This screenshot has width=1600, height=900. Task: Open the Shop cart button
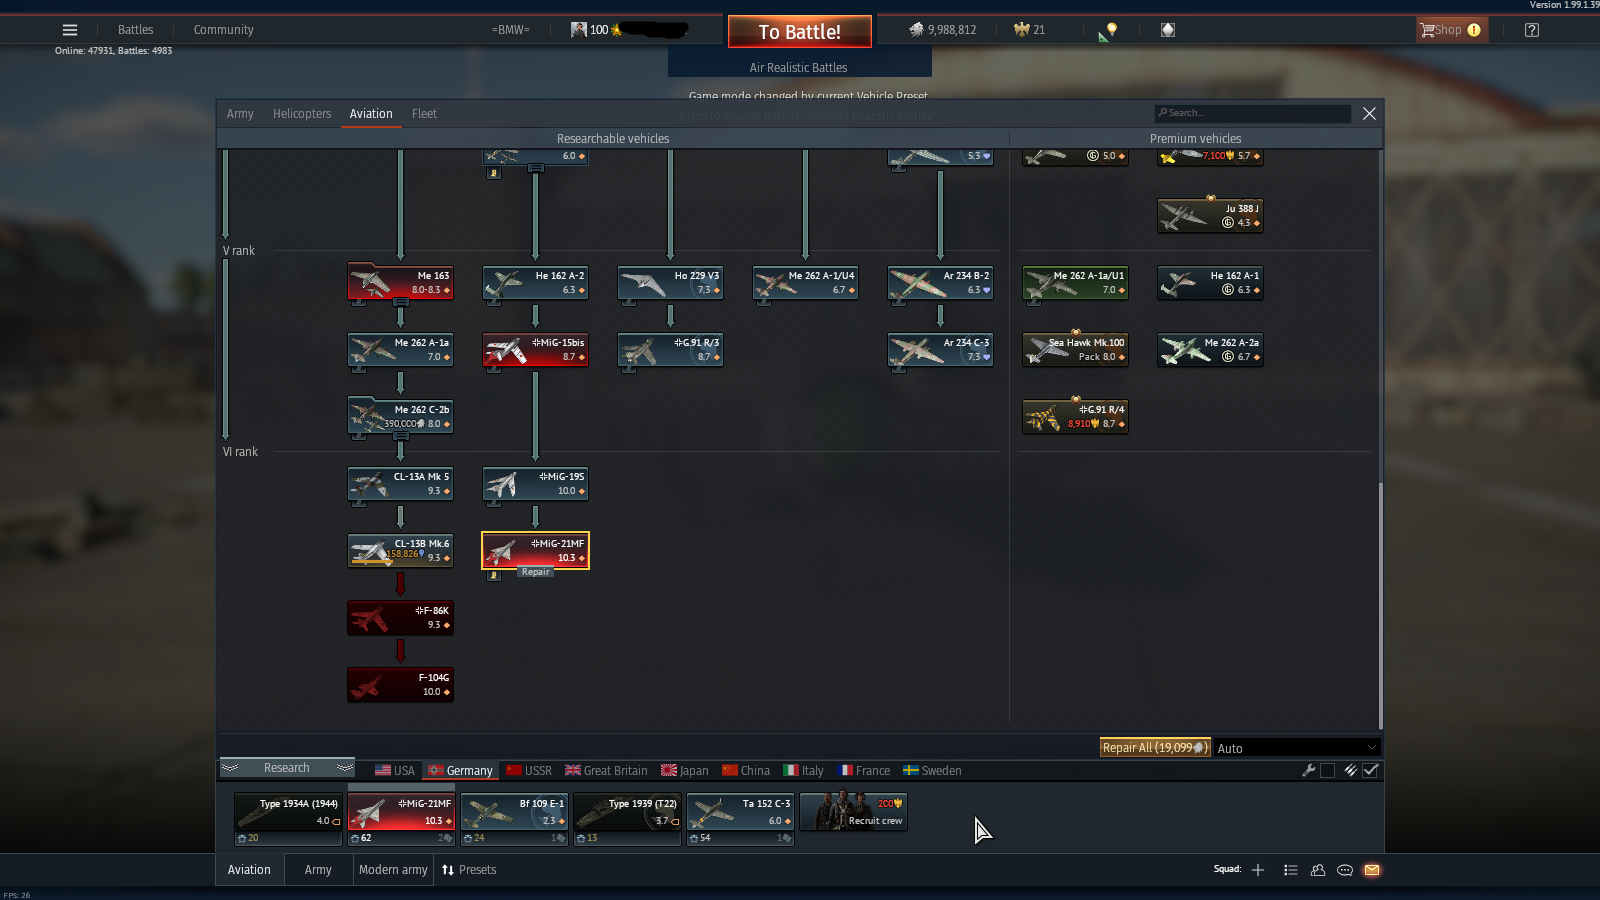(x=1452, y=30)
